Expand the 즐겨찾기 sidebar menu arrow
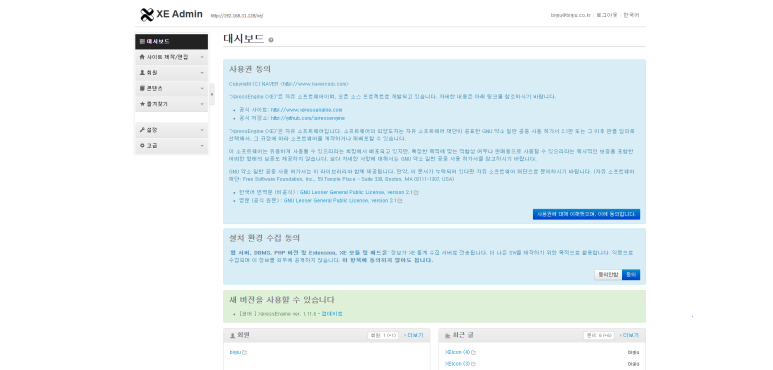The width and height of the screenshot is (773, 370). click(x=202, y=104)
